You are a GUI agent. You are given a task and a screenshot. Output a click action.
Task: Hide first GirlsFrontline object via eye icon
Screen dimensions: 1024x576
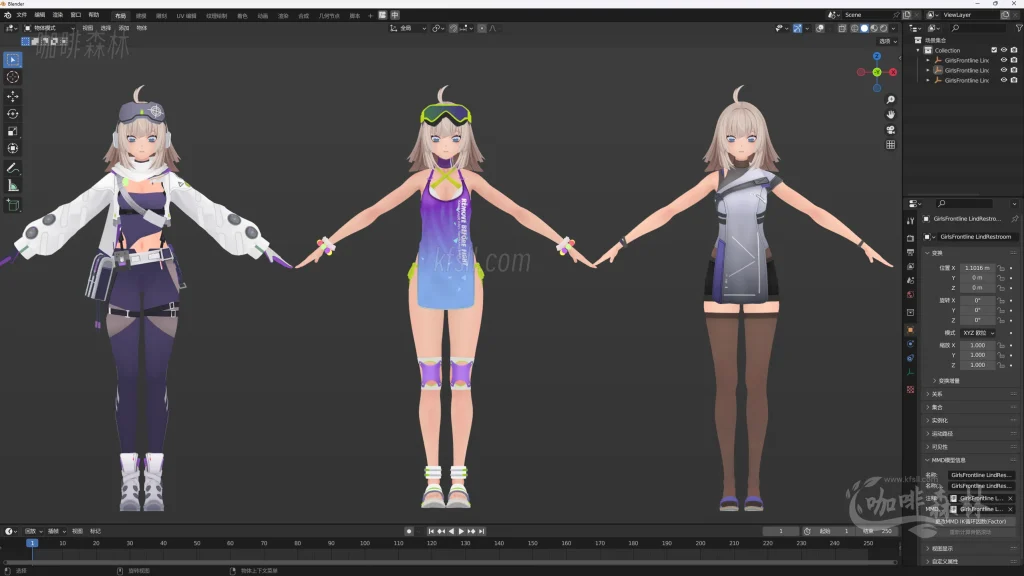(1004, 60)
